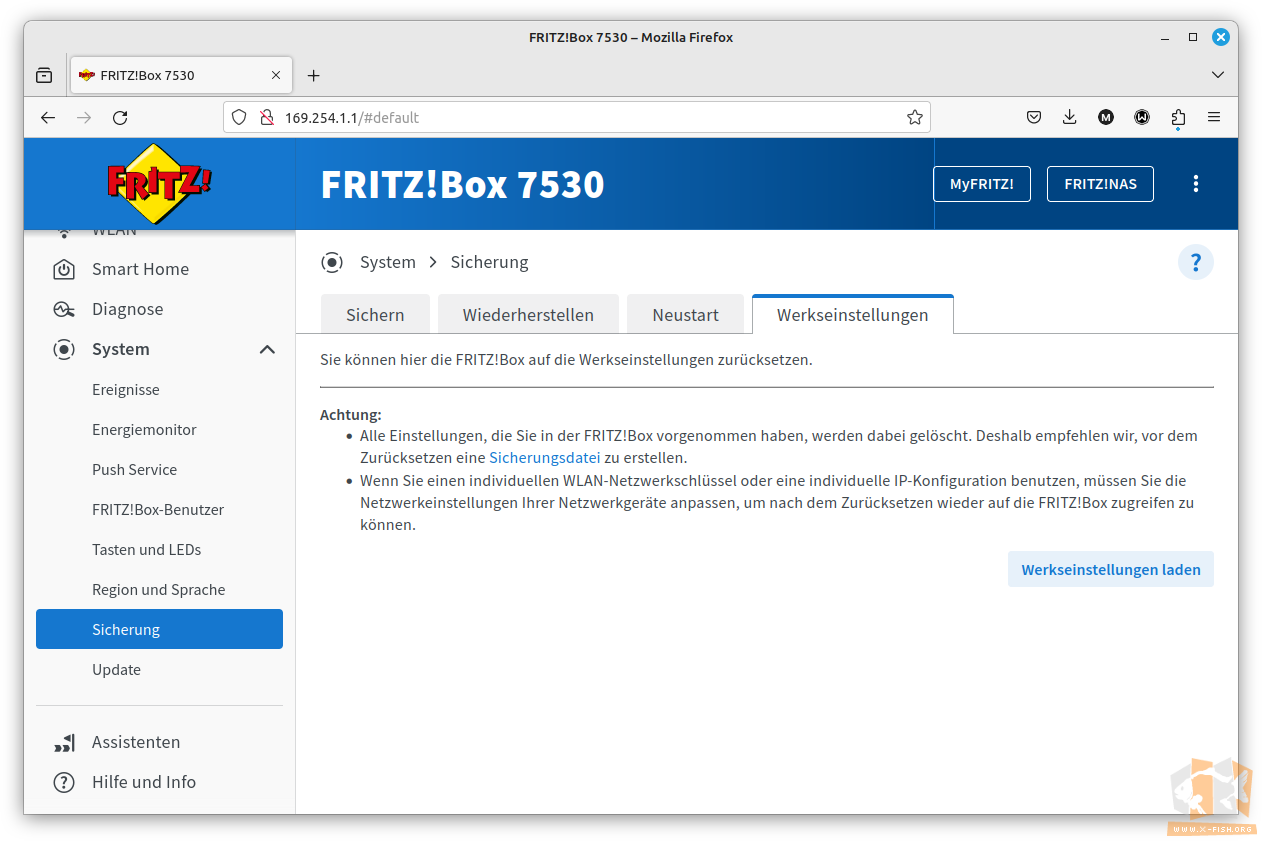Image resolution: width=1262 pixels, height=841 pixels.
Task: Click the W extension icon in toolbar
Action: point(1142,117)
